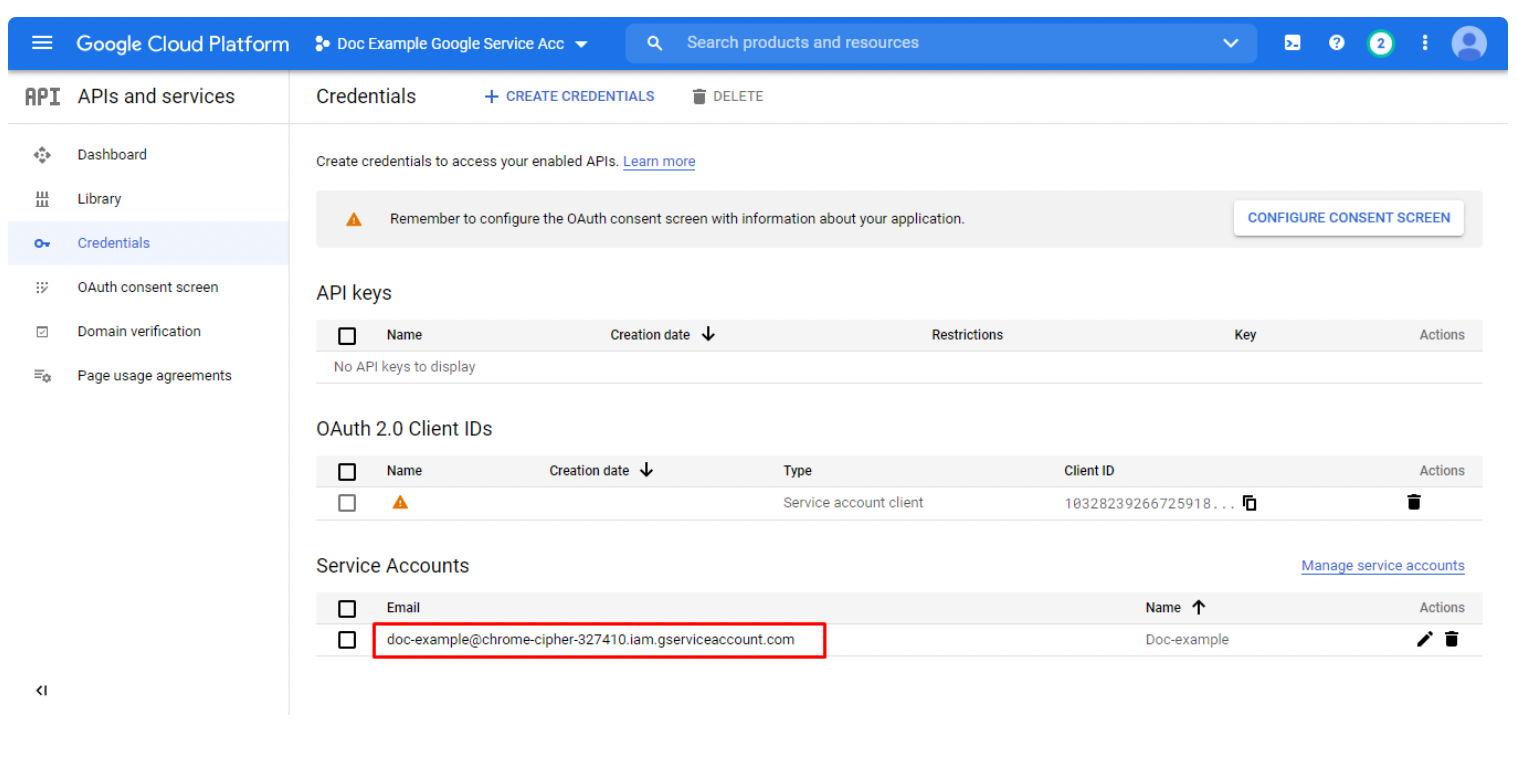The width and height of the screenshot is (1518, 768).
Task: Click the Key column header
Action: [1245, 335]
